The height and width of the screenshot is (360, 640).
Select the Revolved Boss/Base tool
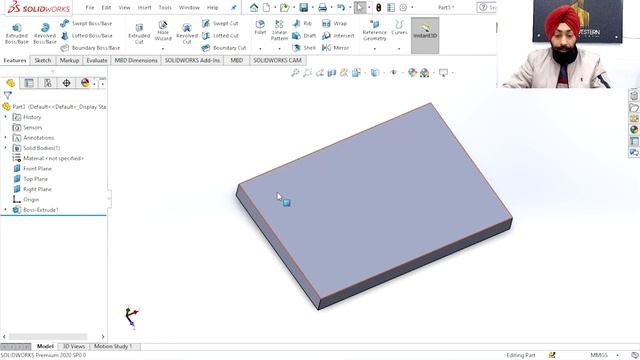click(x=45, y=33)
